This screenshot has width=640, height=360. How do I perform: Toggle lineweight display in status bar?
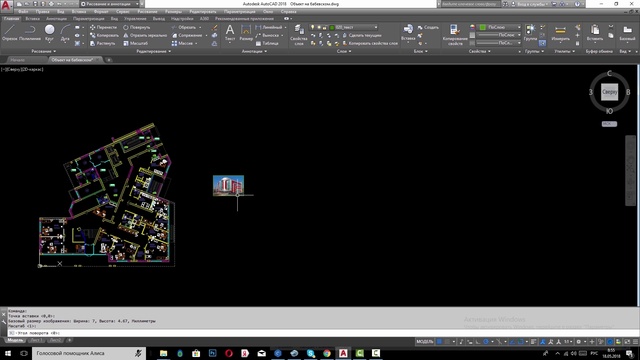[x=533, y=342]
